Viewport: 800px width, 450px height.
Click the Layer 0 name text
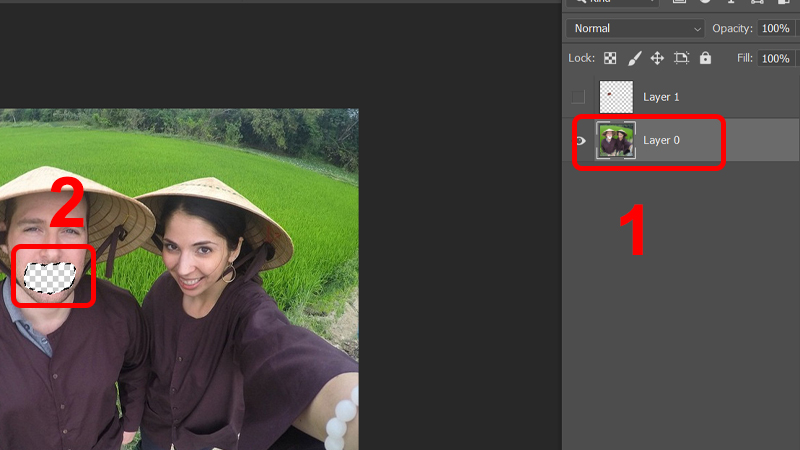coord(661,140)
